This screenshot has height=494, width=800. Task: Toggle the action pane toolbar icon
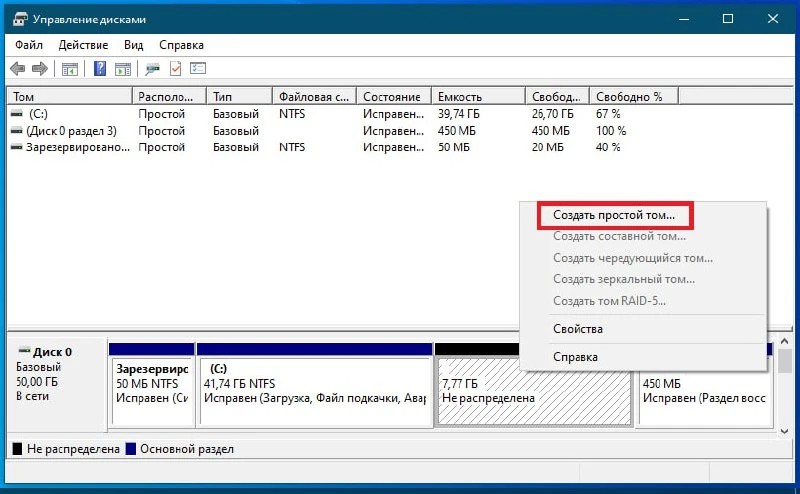click(123, 68)
